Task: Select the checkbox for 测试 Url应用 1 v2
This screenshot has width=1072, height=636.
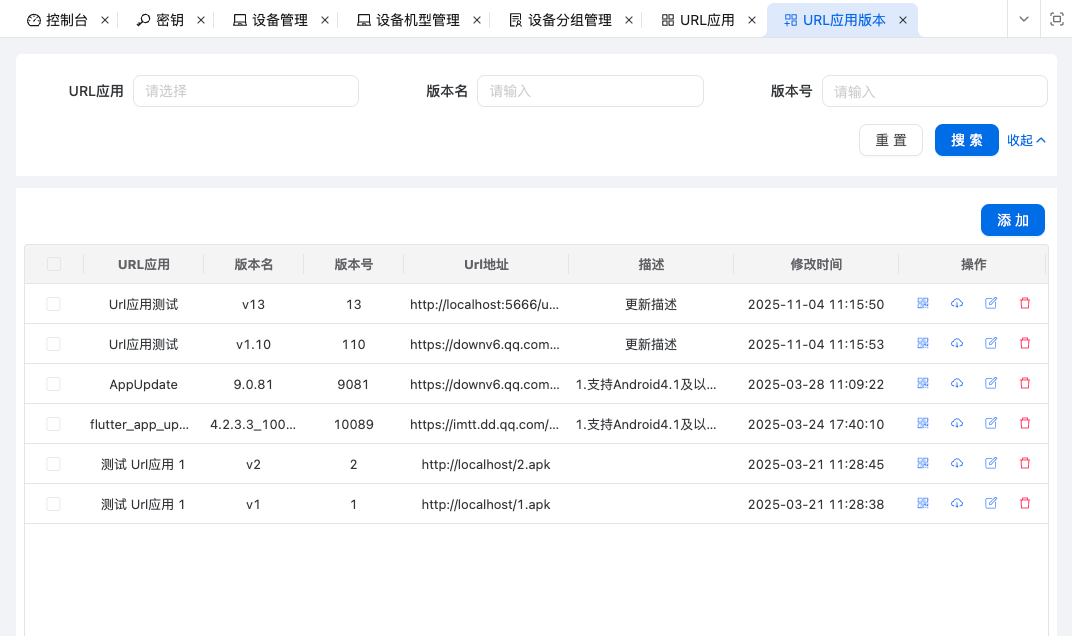Action: pos(53,463)
